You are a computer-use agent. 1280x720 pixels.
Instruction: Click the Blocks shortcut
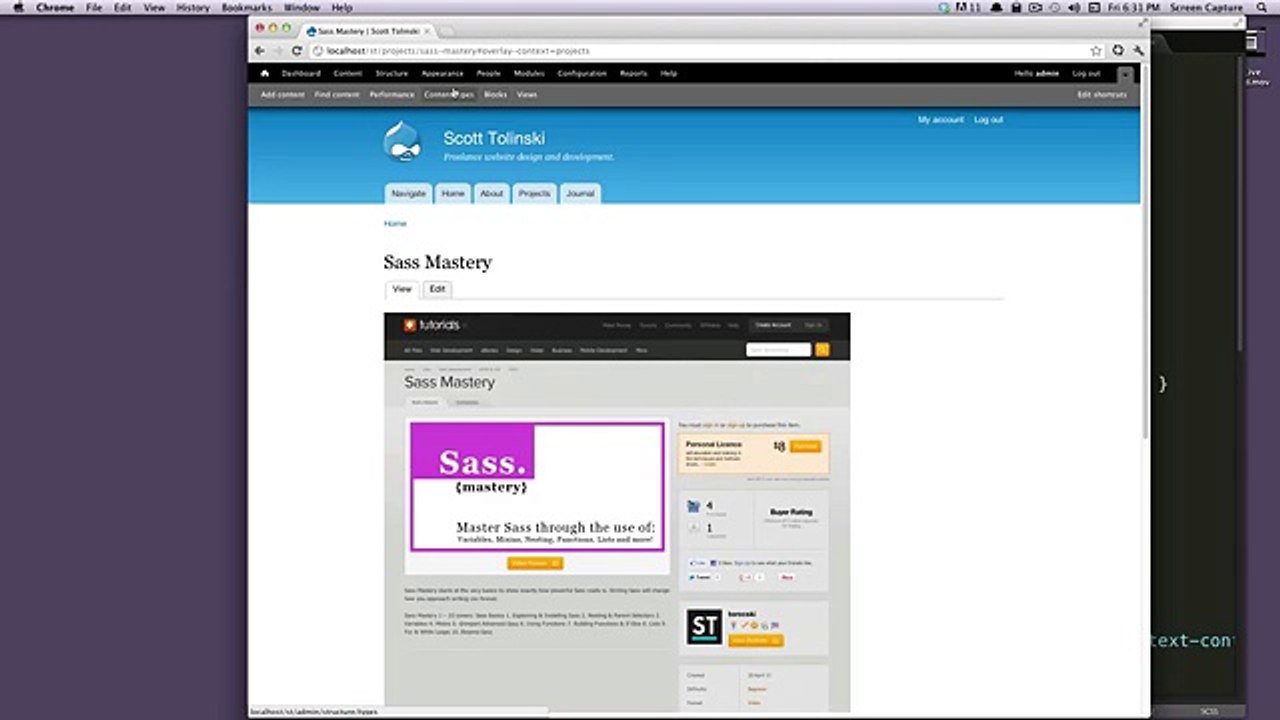(x=495, y=95)
